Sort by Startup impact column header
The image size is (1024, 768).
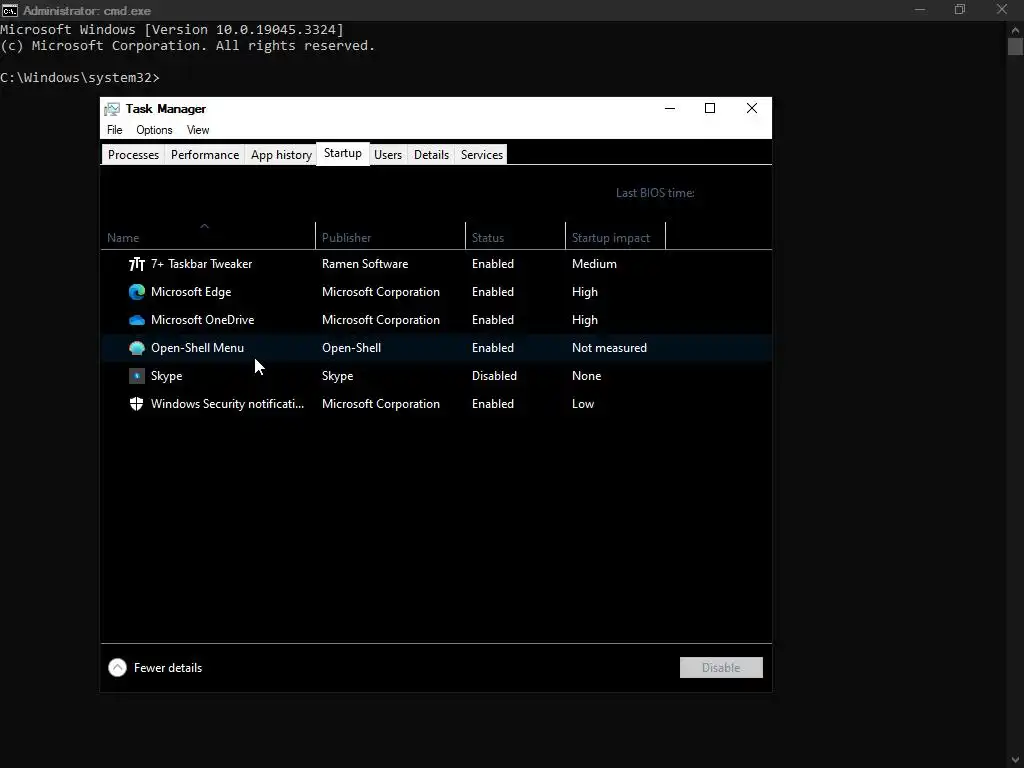(x=615, y=236)
